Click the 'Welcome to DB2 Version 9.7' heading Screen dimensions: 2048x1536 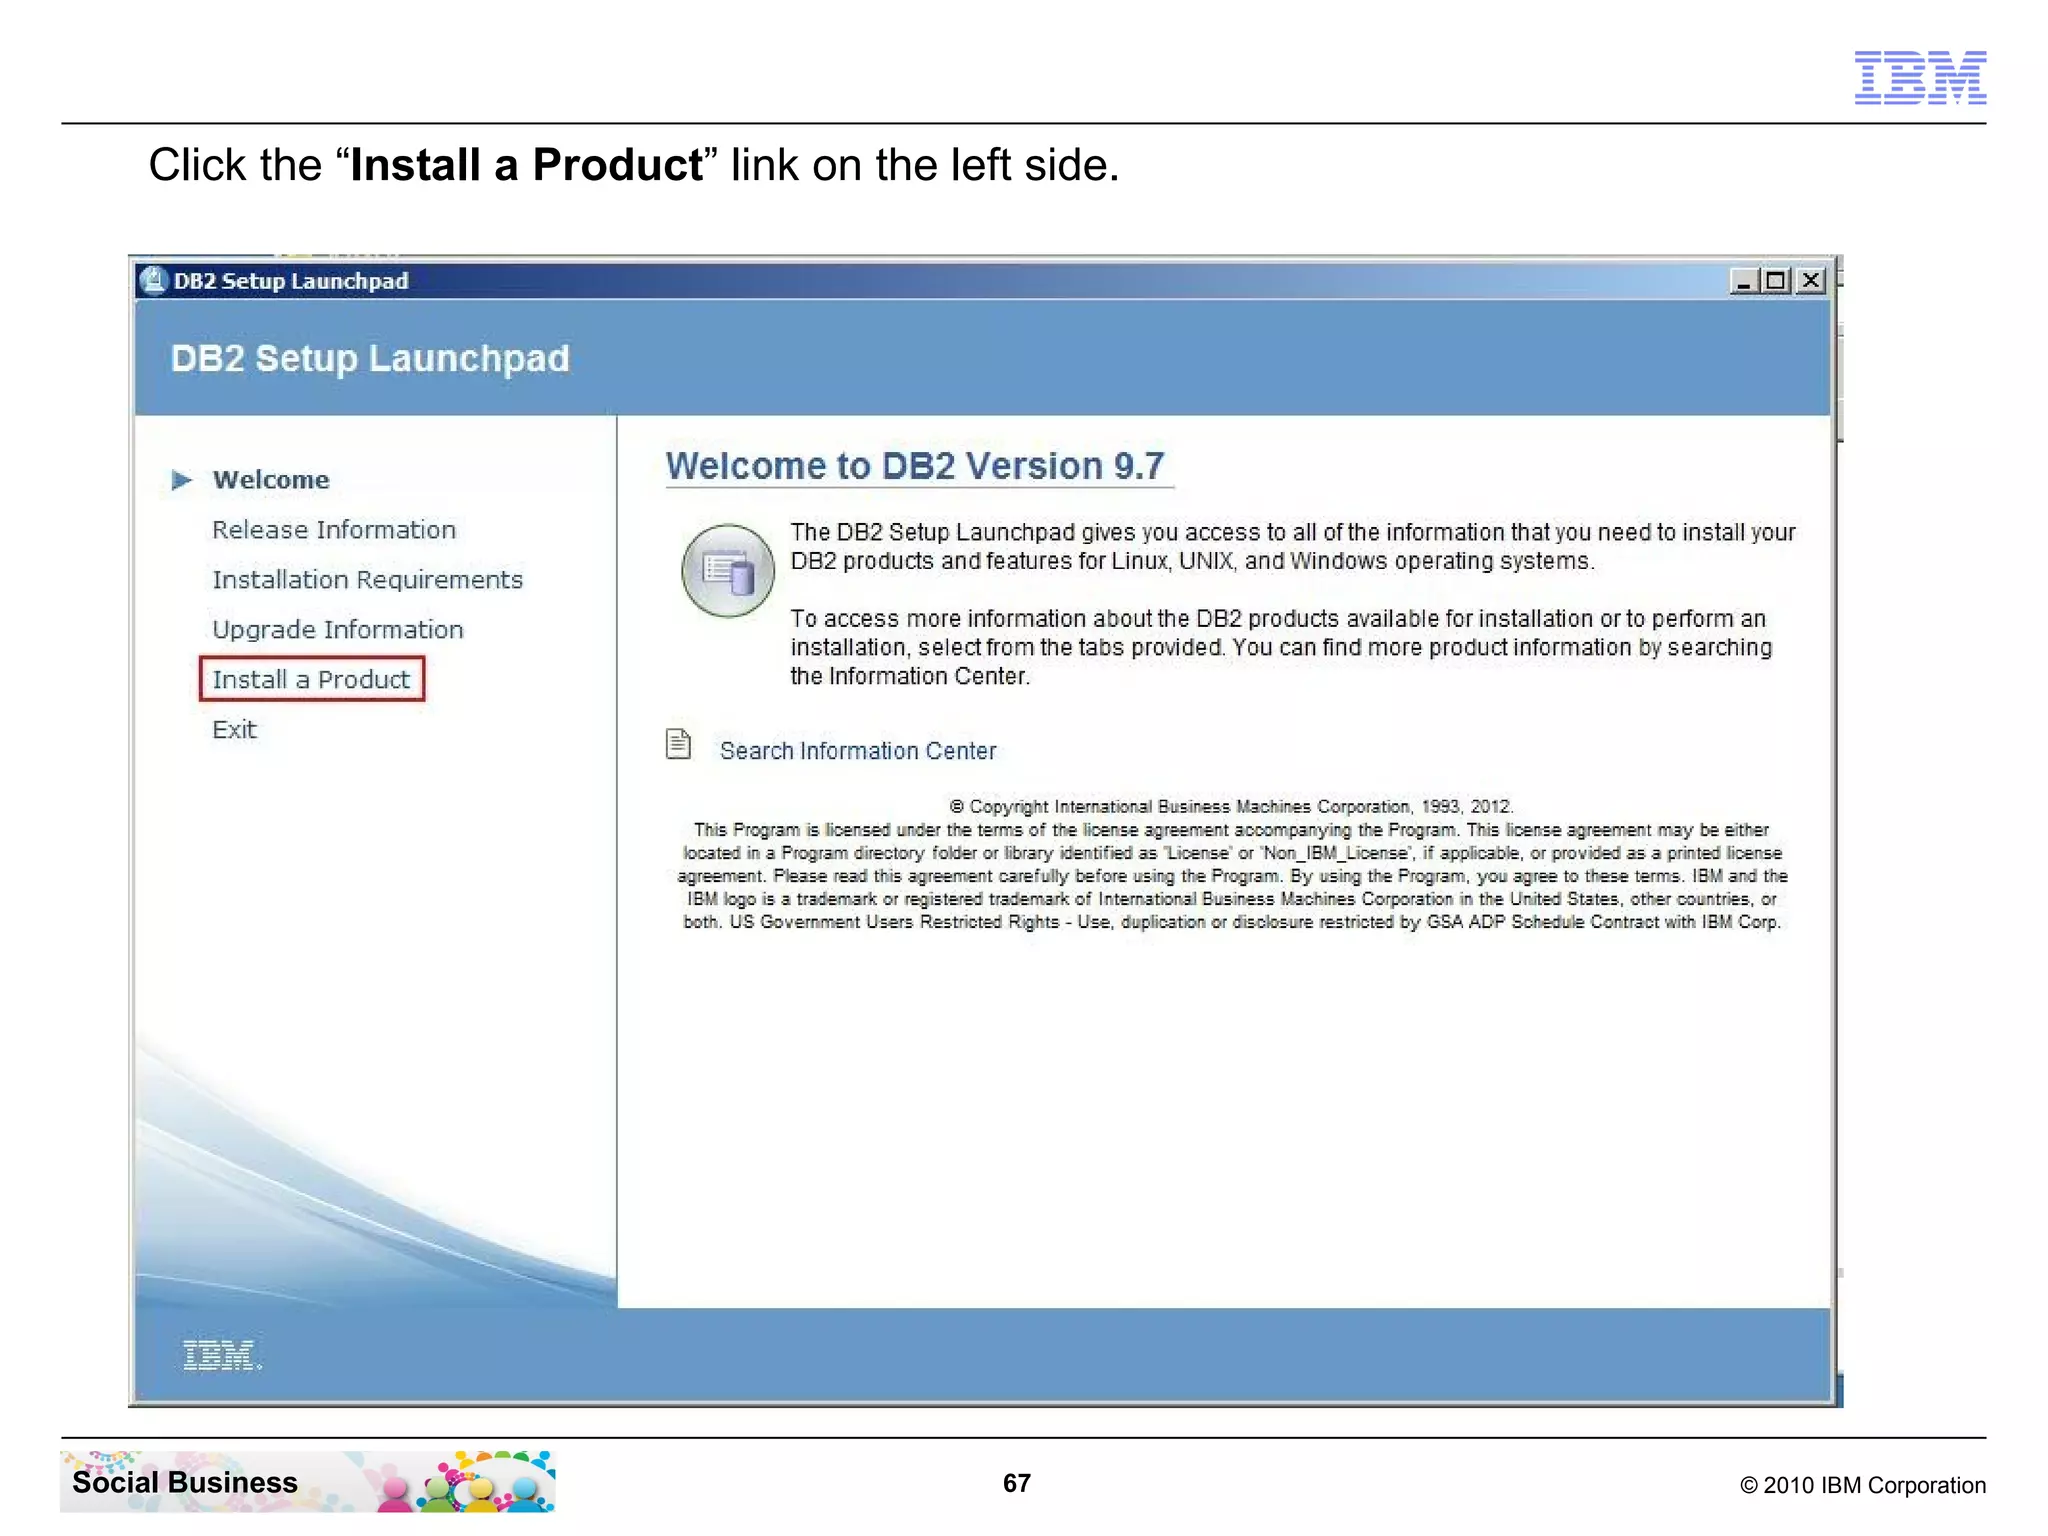[915, 466]
